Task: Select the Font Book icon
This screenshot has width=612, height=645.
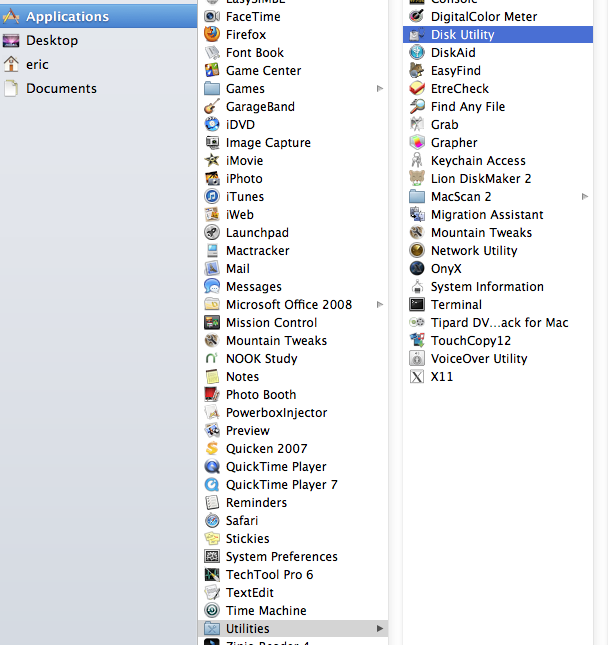Action: 212,53
